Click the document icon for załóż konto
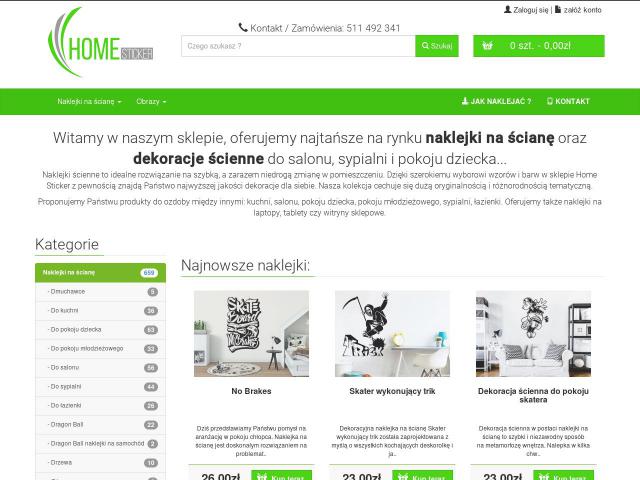This screenshot has width=640, height=480. pos(558,9)
